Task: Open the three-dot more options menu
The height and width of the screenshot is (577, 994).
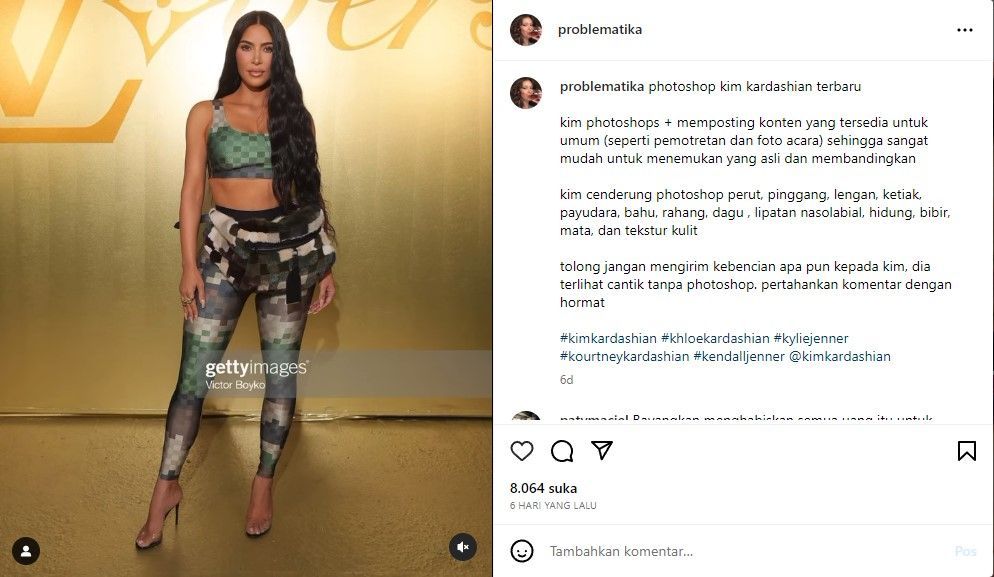Action: [x=965, y=30]
